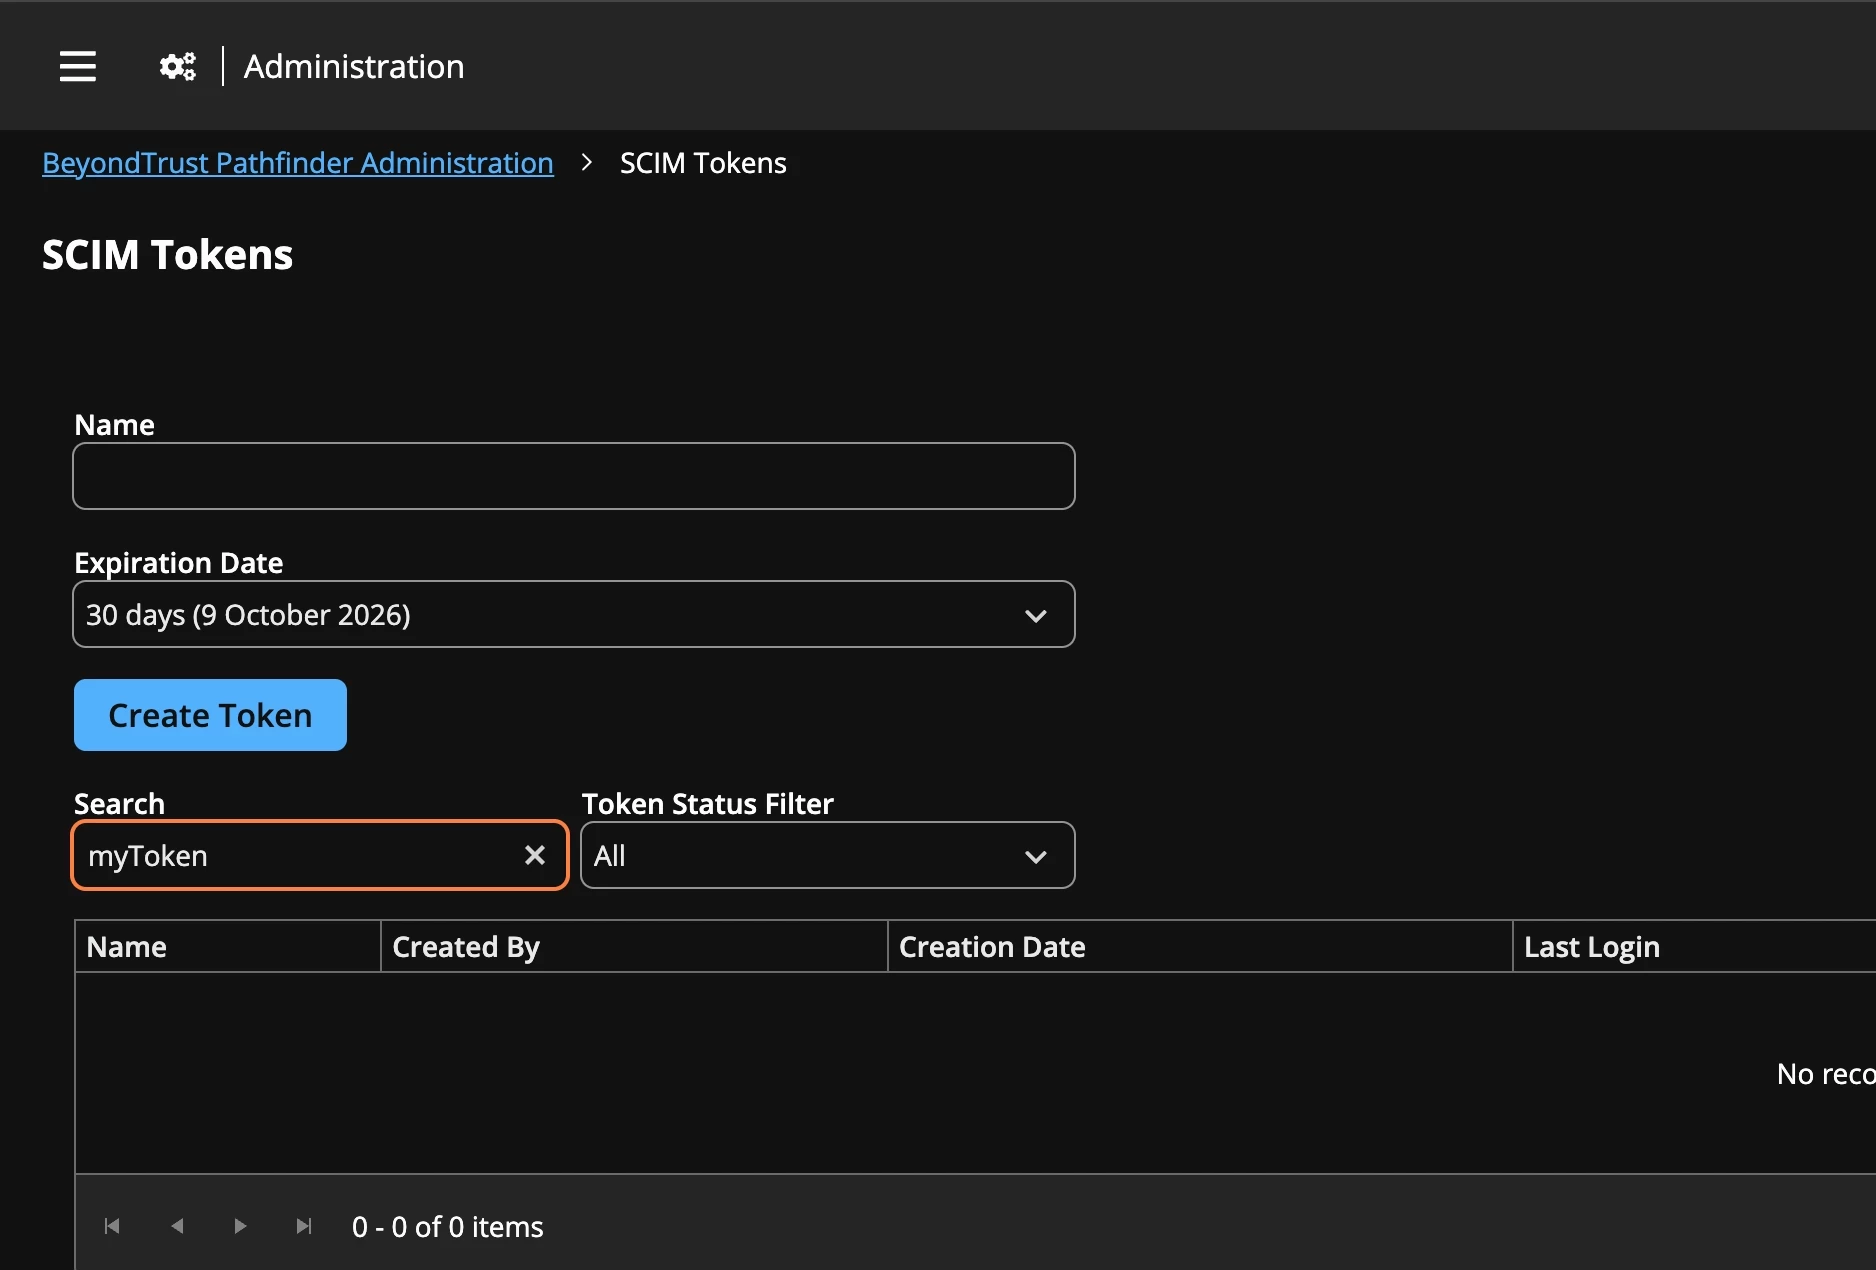This screenshot has width=1876, height=1270.
Task: Click the Create Token button
Action: click(210, 715)
